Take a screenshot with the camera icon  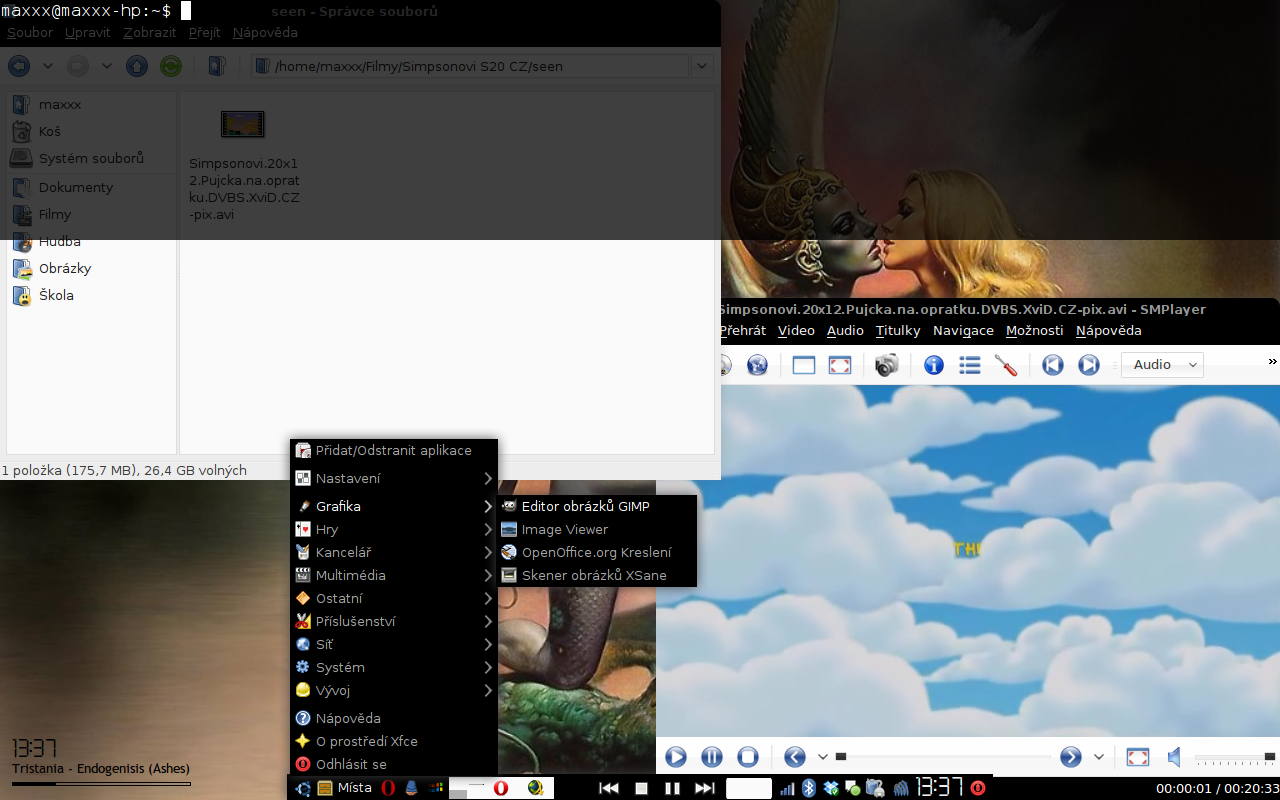pos(886,365)
